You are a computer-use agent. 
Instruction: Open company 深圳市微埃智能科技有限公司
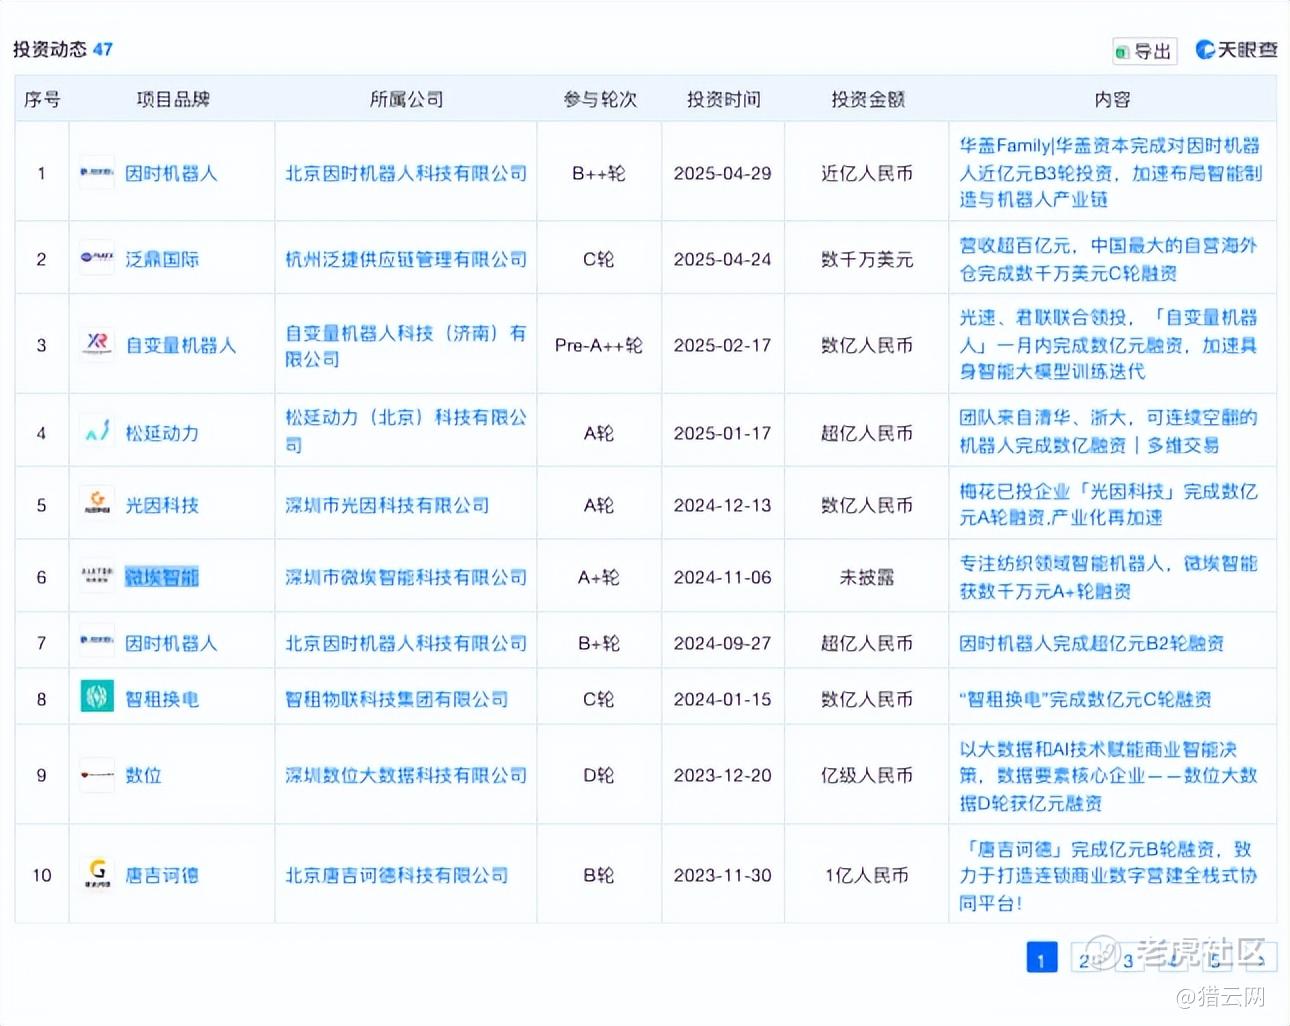(406, 577)
